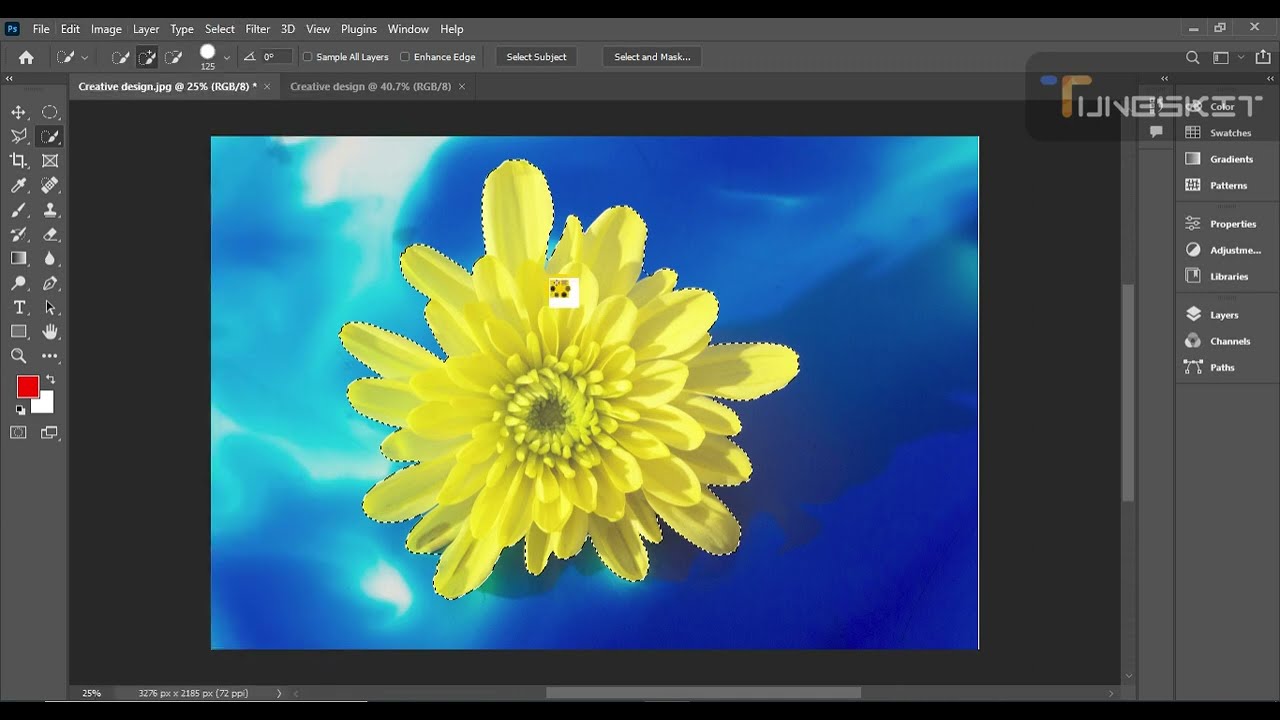This screenshot has height=720, width=1280.
Task: Open the File menu
Action: coord(41,29)
